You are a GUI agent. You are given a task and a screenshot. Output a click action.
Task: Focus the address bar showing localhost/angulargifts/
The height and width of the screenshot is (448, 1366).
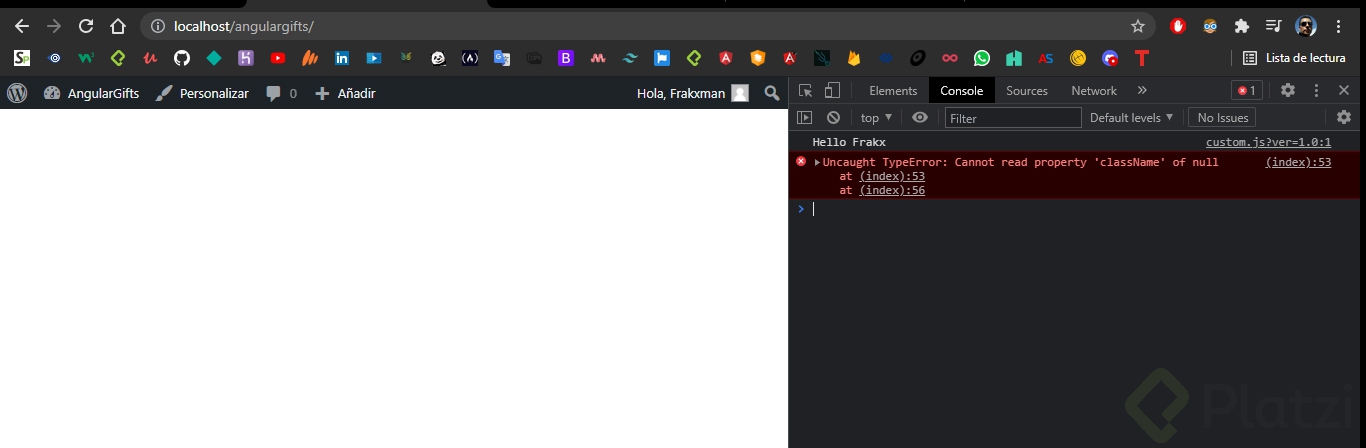pos(650,26)
